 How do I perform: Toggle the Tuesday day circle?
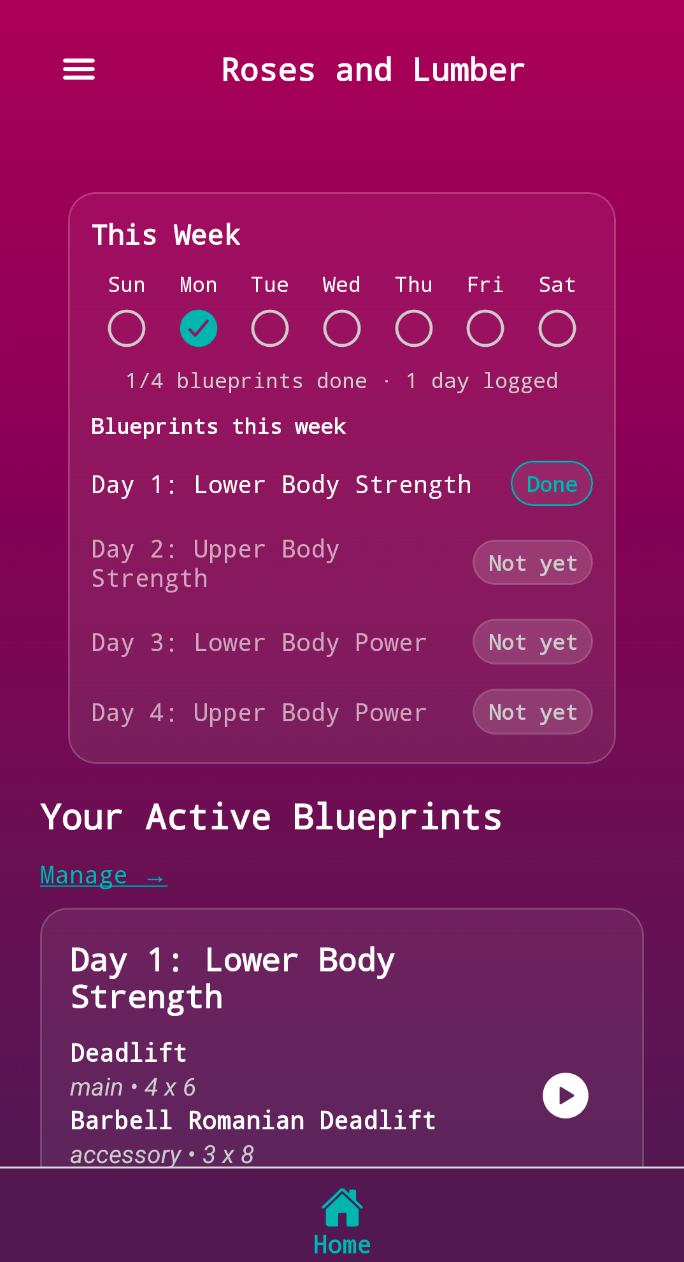pos(270,328)
